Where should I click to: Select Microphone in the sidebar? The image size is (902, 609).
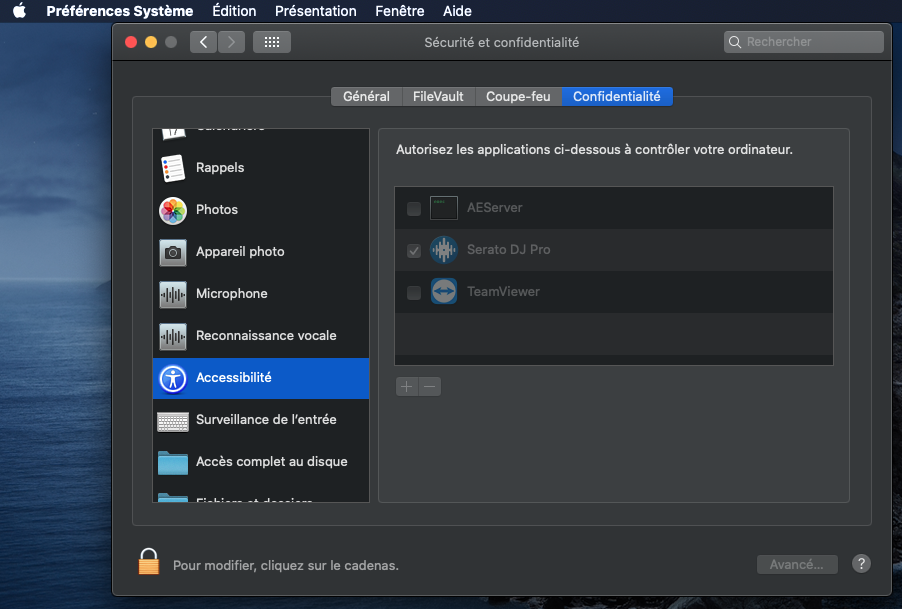tap(261, 294)
